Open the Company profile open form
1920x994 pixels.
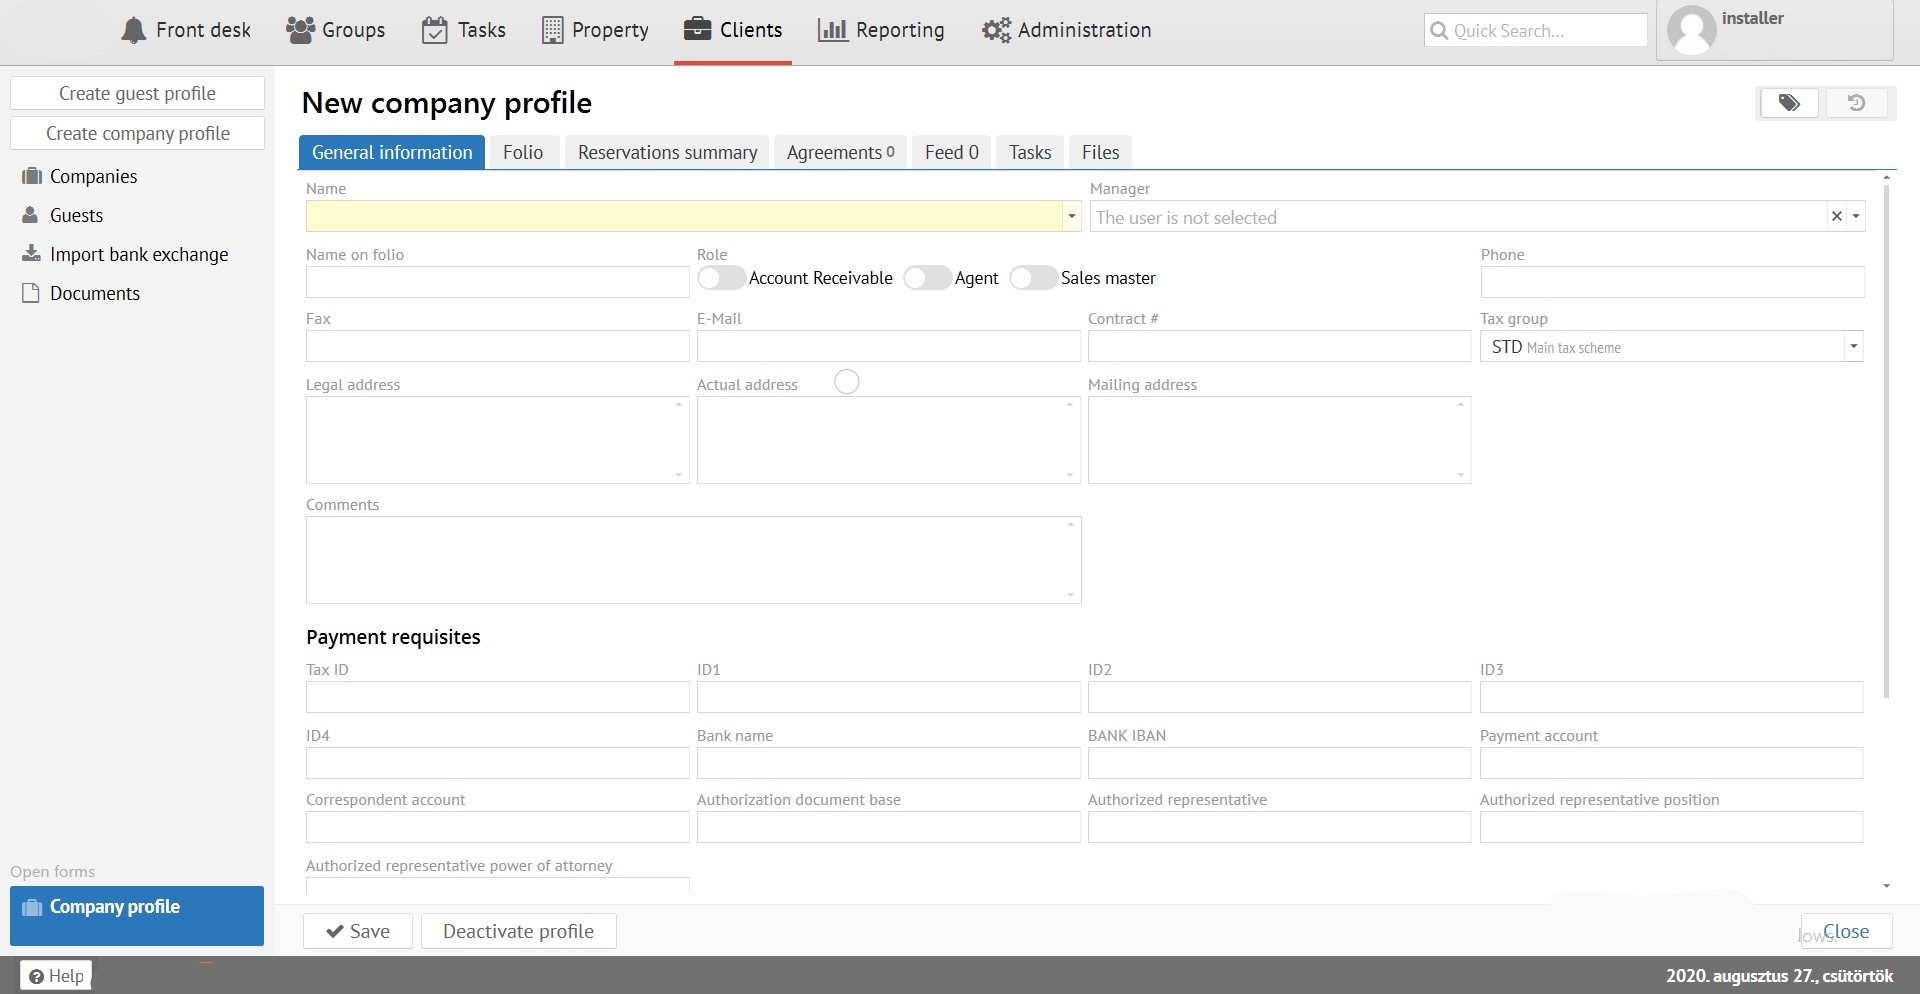[137, 915]
